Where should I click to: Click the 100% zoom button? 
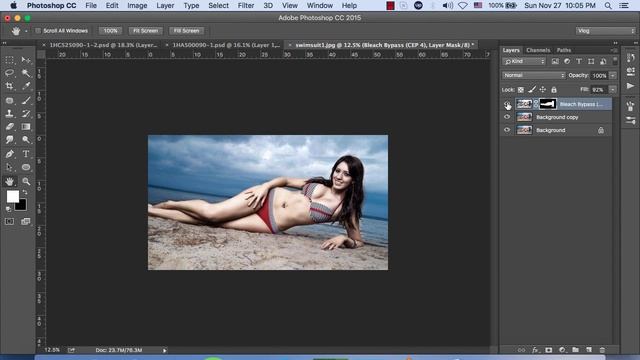pyautogui.click(x=110, y=31)
